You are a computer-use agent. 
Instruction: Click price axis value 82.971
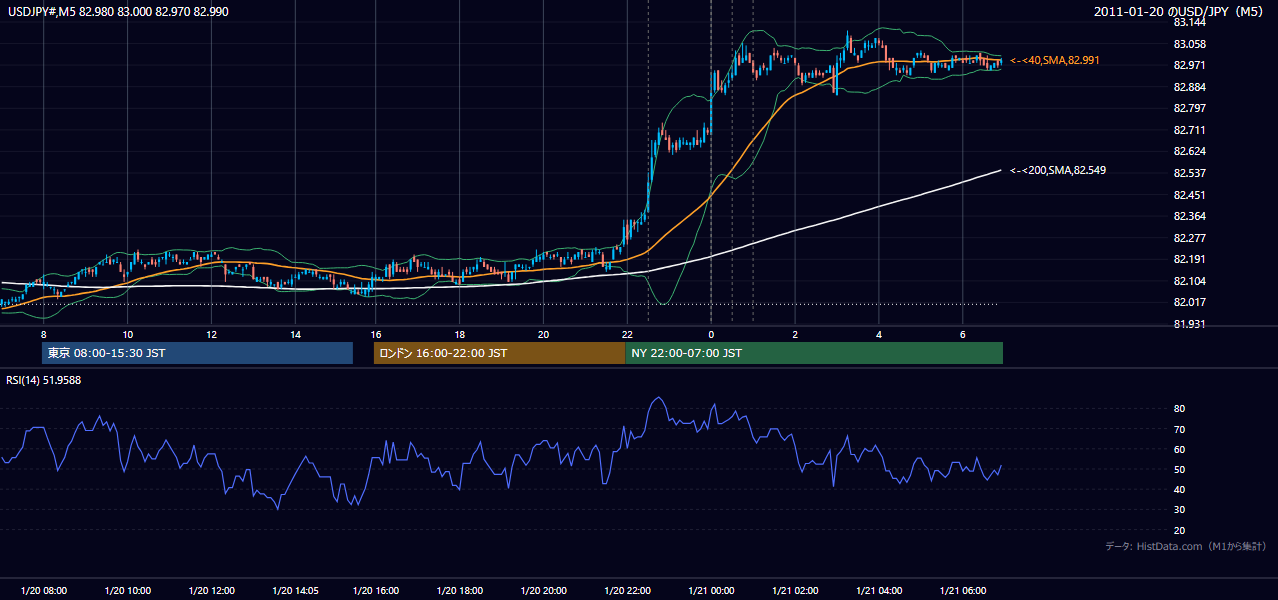tap(1189, 65)
